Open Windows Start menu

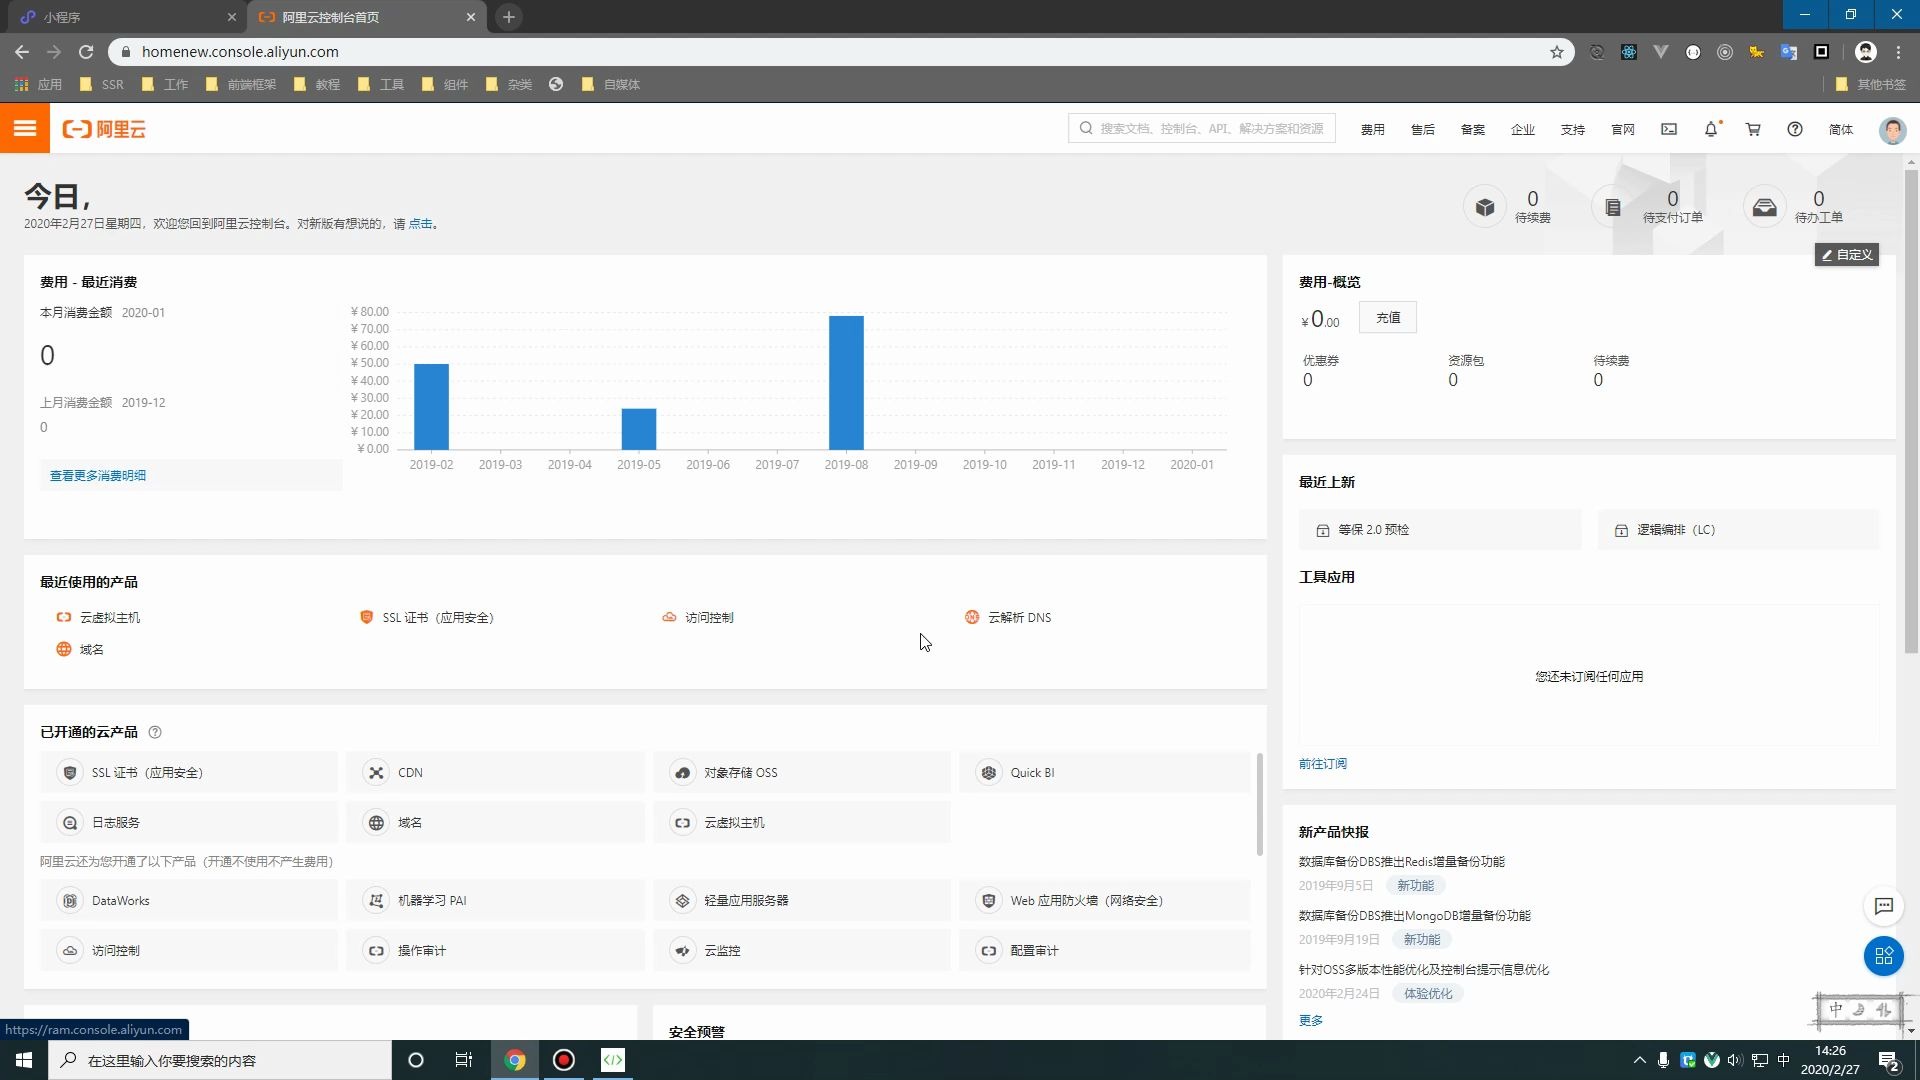point(24,1060)
